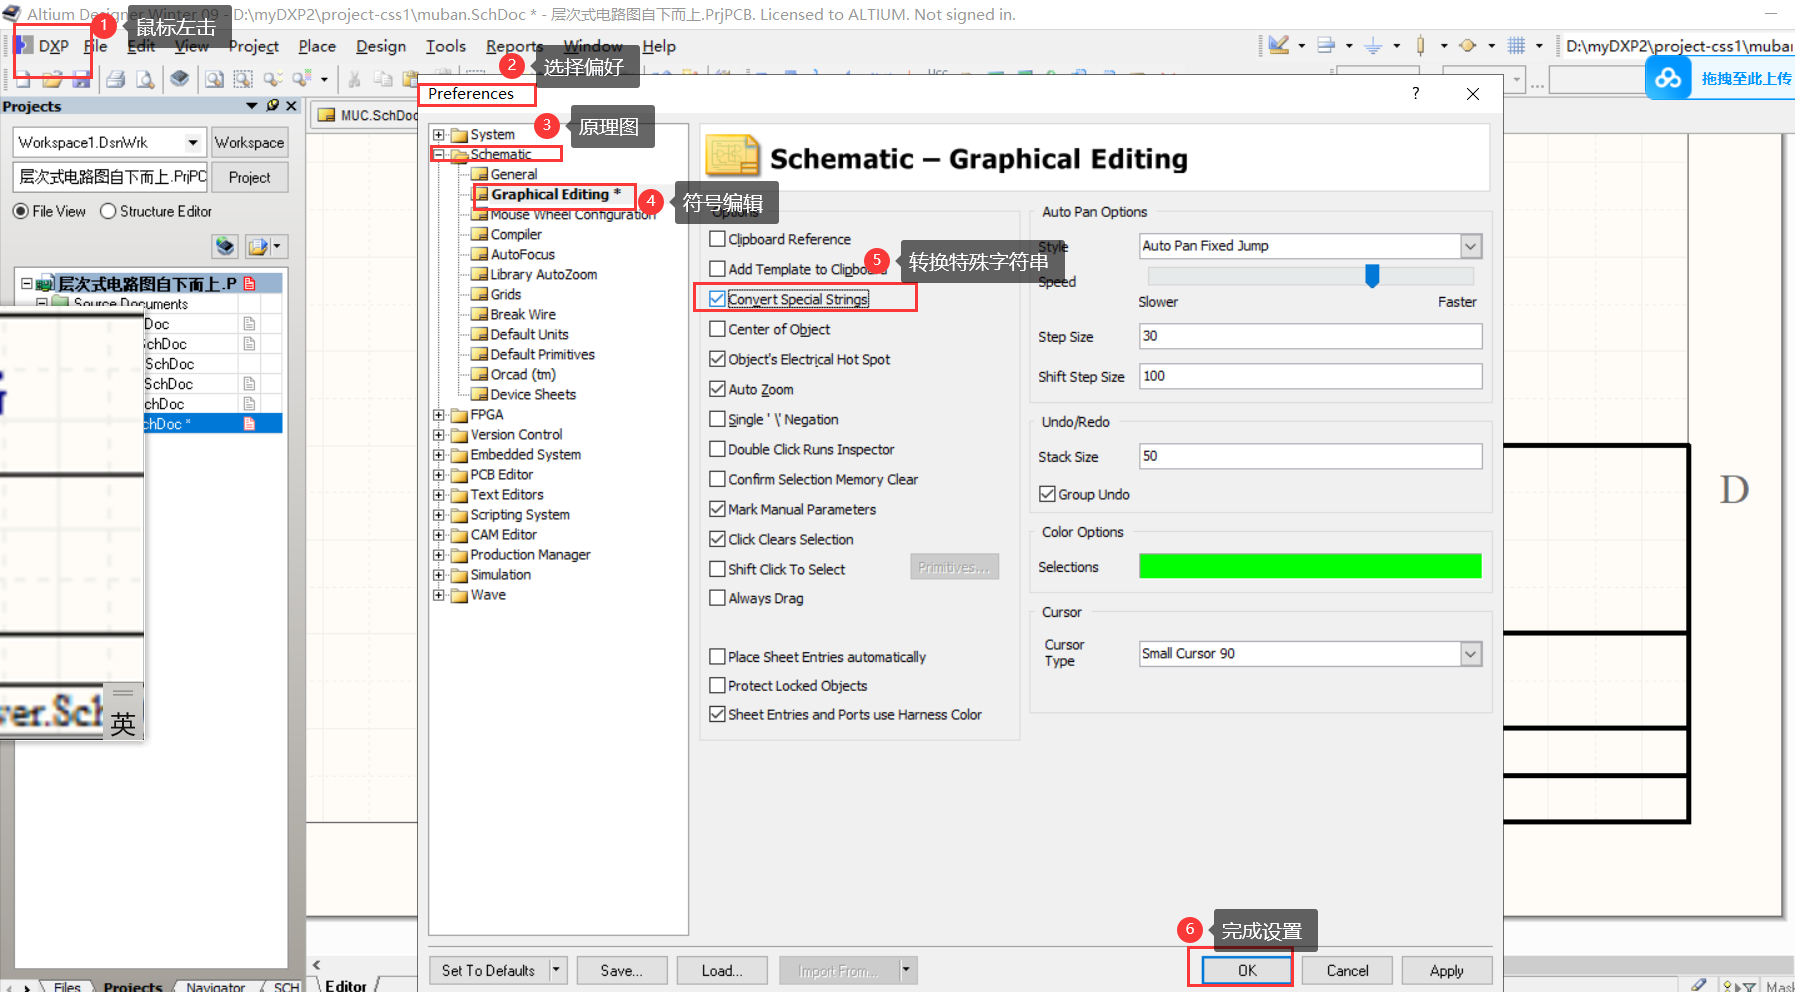Screen dimensions: 1795x992
Task: Click the Graphical Editing page icon in tree
Action: point(481,194)
